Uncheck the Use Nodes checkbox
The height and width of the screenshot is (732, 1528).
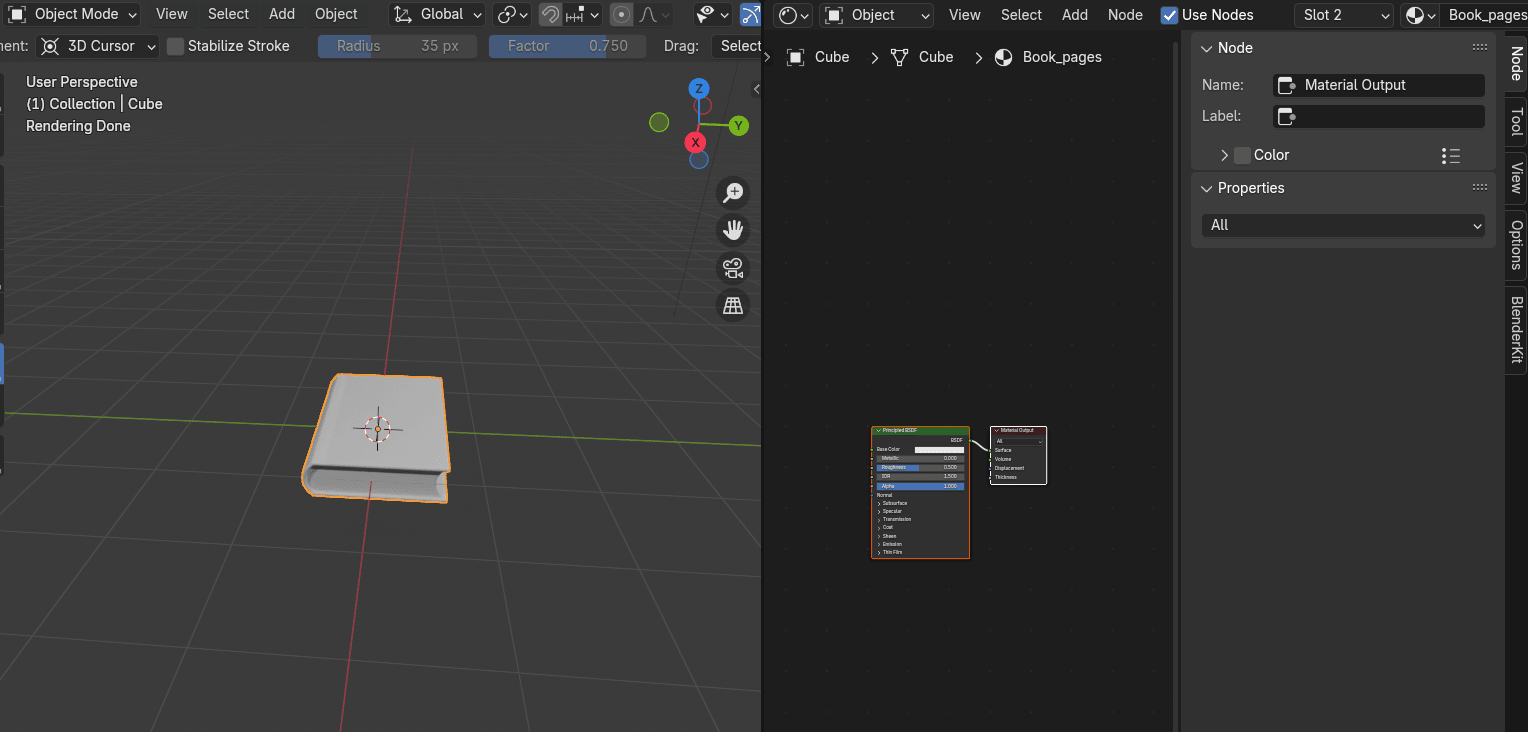point(1169,15)
